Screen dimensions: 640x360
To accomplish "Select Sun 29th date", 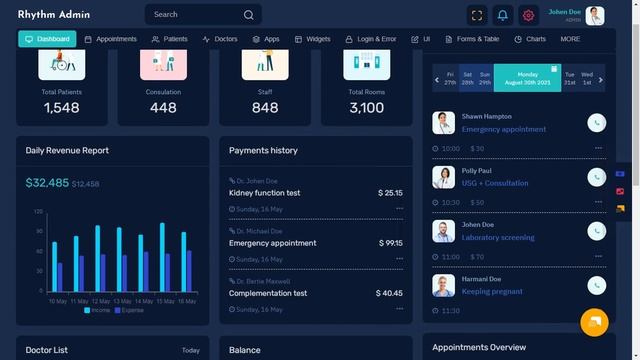I will 485,78.
